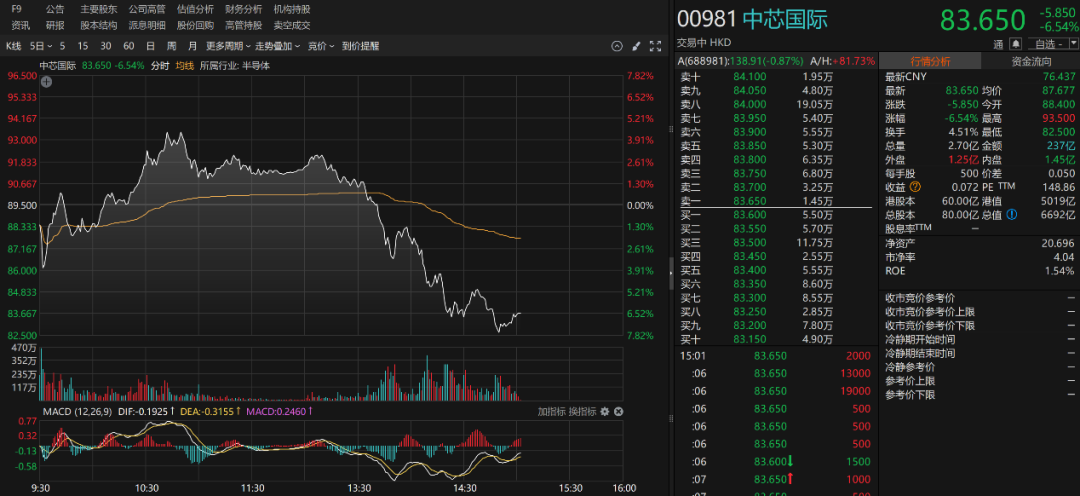The height and width of the screenshot is (496, 1080).
Task: Toggle fullscreen chart icon
Action: point(656,46)
